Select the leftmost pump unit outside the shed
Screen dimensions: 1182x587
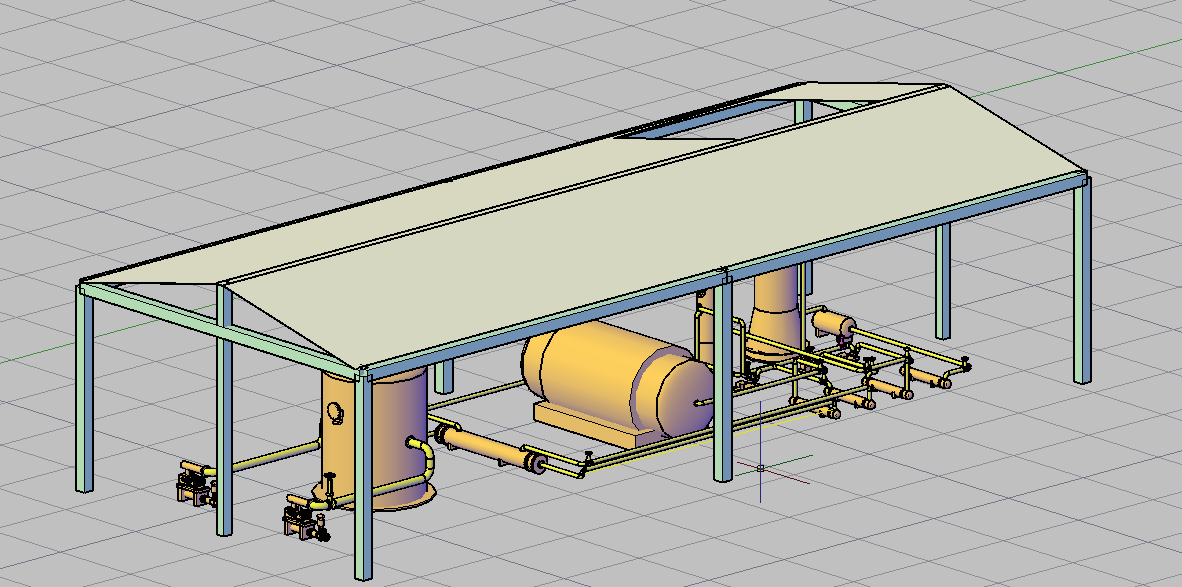196,486
